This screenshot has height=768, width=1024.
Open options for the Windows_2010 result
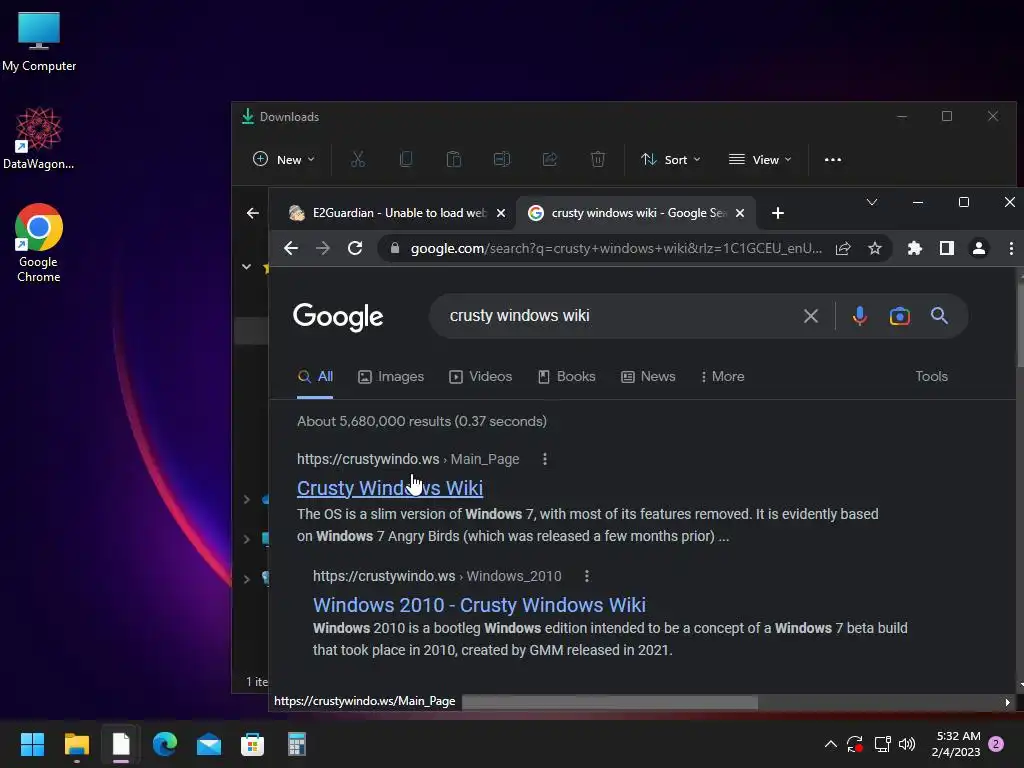point(586,576)
